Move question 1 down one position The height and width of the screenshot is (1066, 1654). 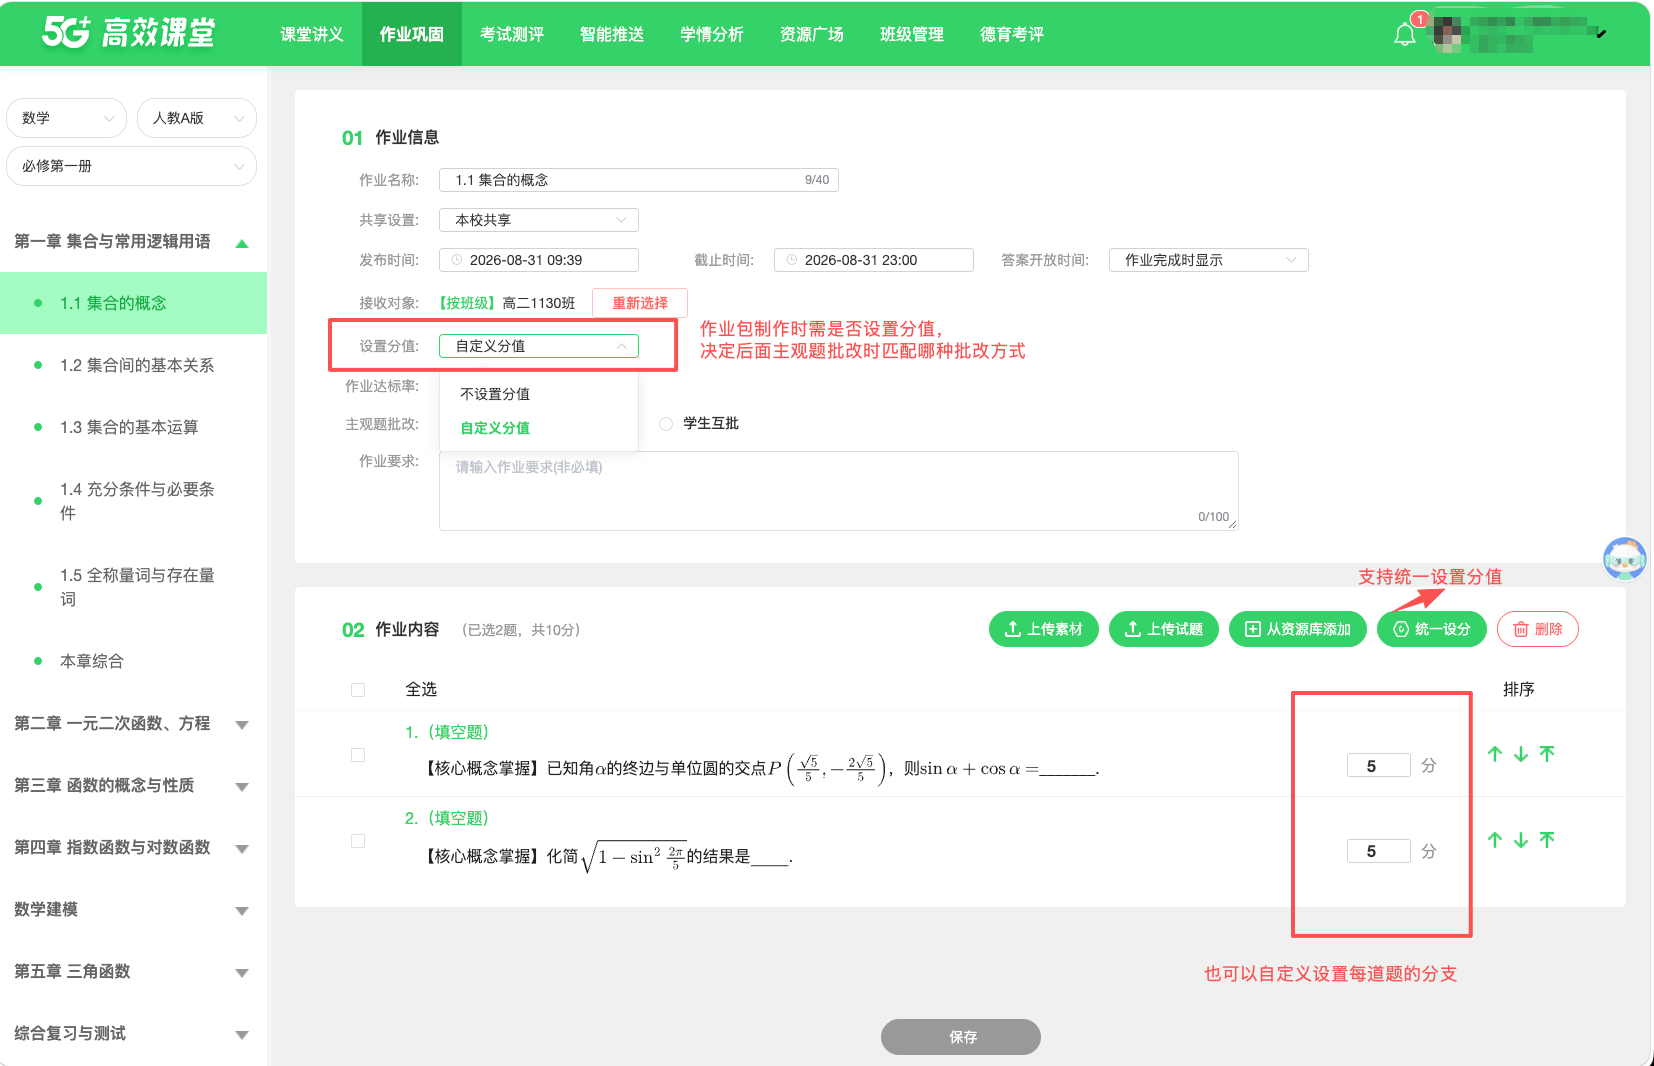tap(1521, 754)
